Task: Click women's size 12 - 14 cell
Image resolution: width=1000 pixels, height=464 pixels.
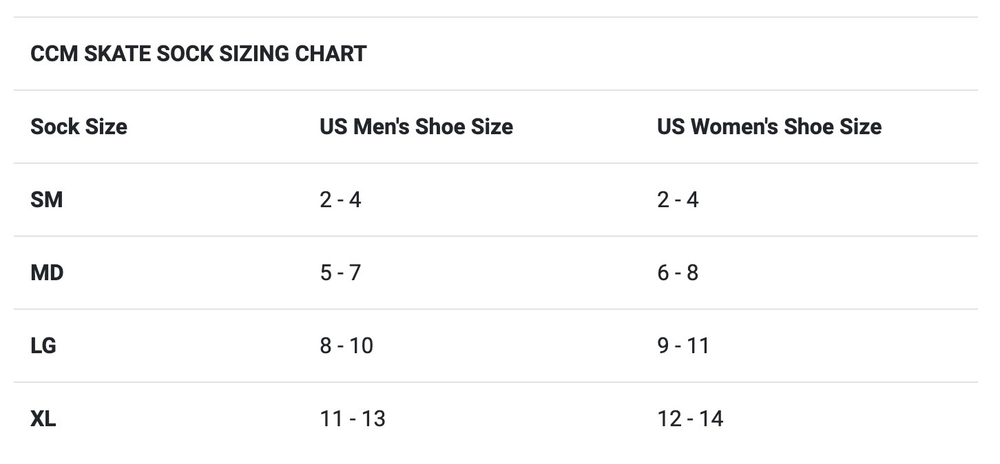Action: (690, 419)
